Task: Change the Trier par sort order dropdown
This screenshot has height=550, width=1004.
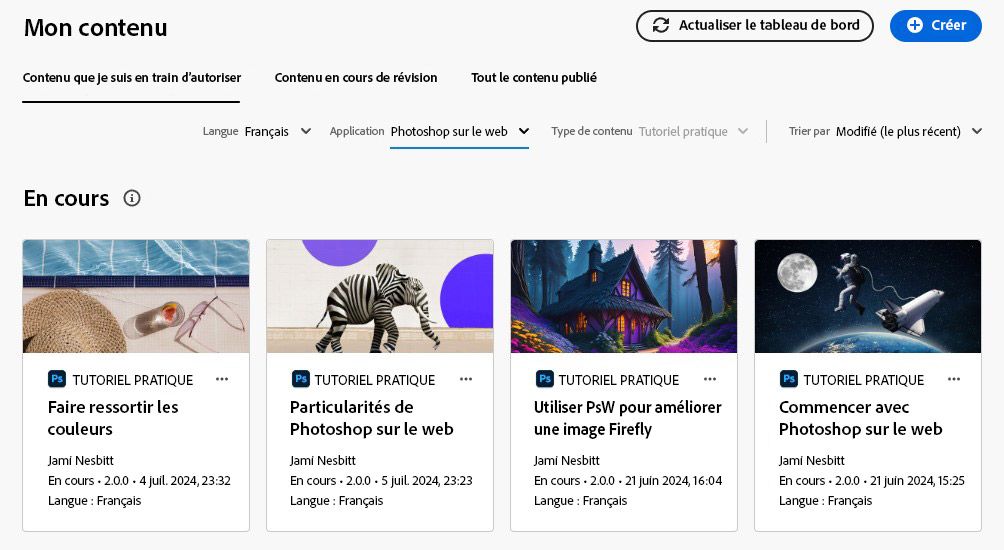Action: (908, 131)
